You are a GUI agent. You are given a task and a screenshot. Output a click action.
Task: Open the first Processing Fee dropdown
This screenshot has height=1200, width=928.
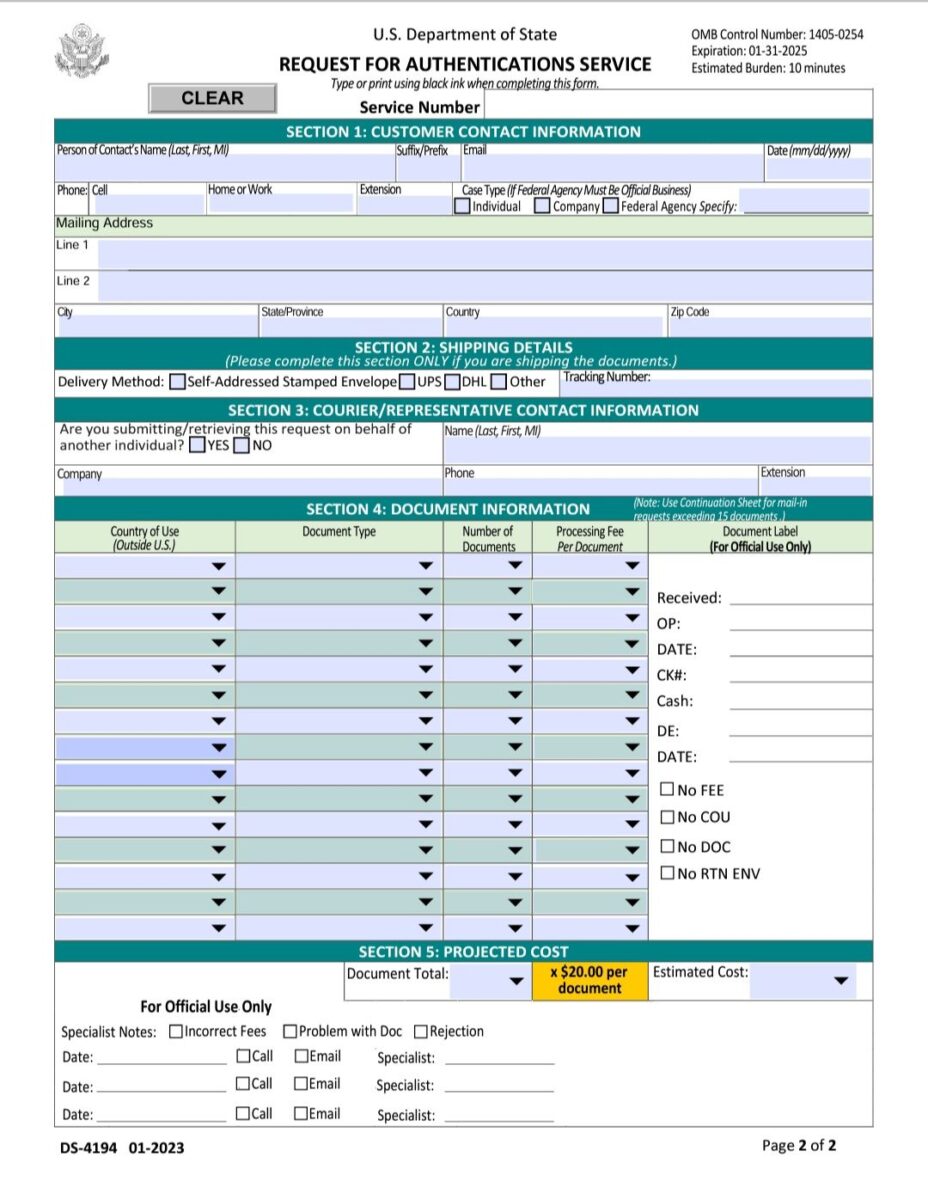pyautogui.click(x=631, y=563)
